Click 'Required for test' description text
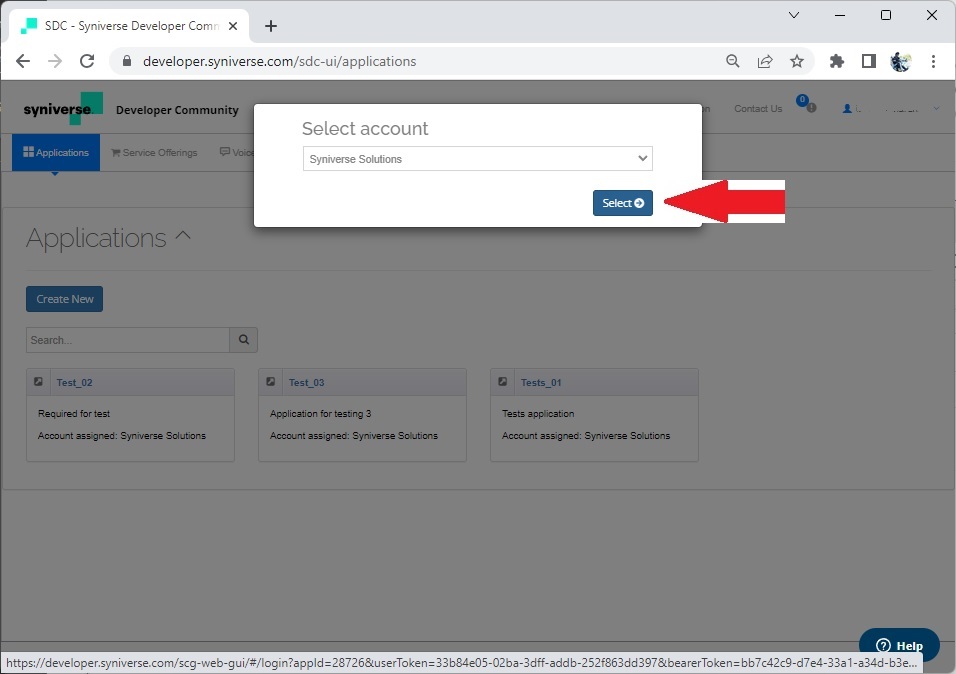The height and width of the screenshot is (674, 956). click(74, 414)
